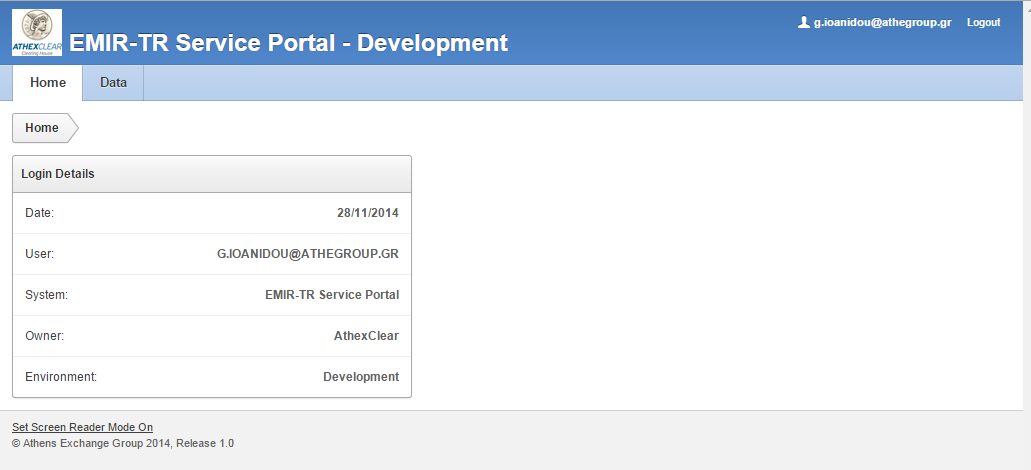The height and width of the screenshot is (470, 1031).
Task: Click the EMIR-TR Service Portal - Development title
Action: coord(289,43)
